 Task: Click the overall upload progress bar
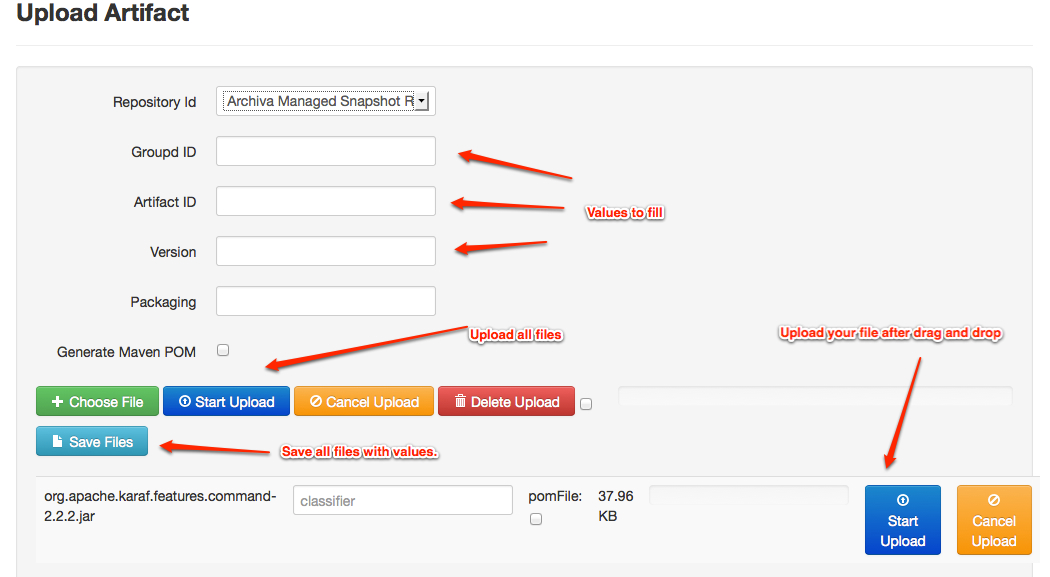(815, 396)
